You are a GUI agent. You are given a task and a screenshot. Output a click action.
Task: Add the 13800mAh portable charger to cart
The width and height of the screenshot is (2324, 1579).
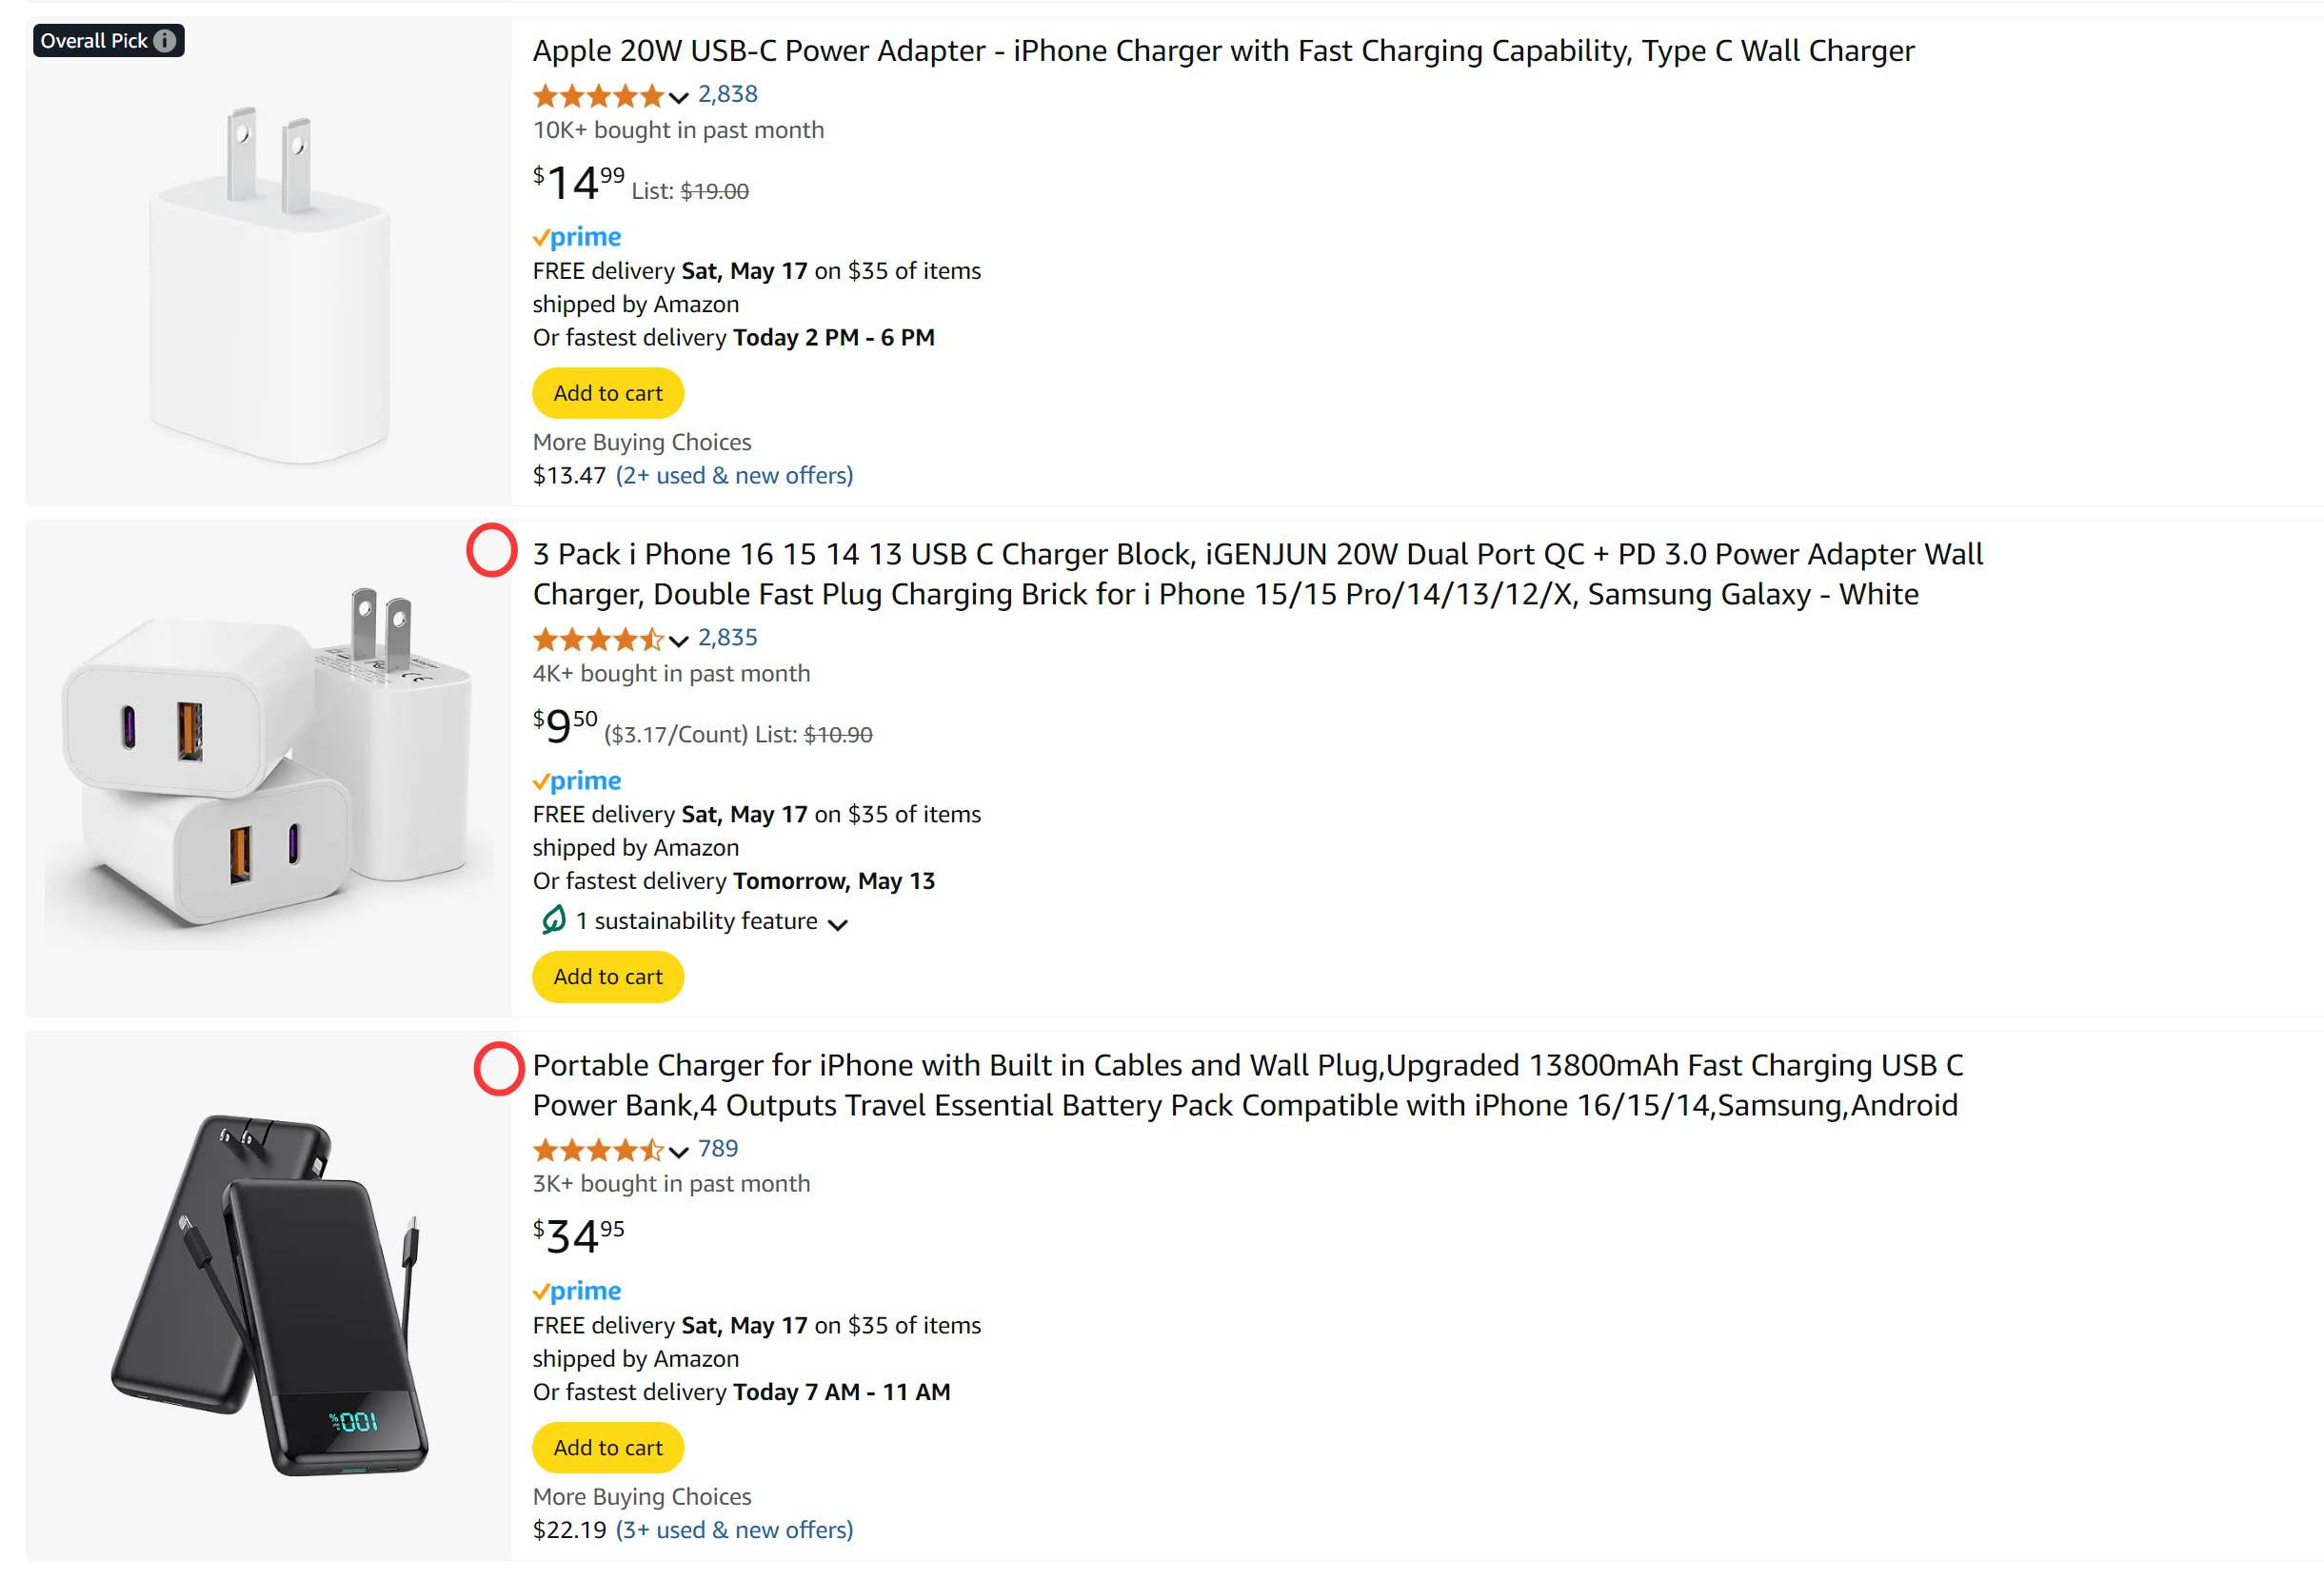(608, 1448)
